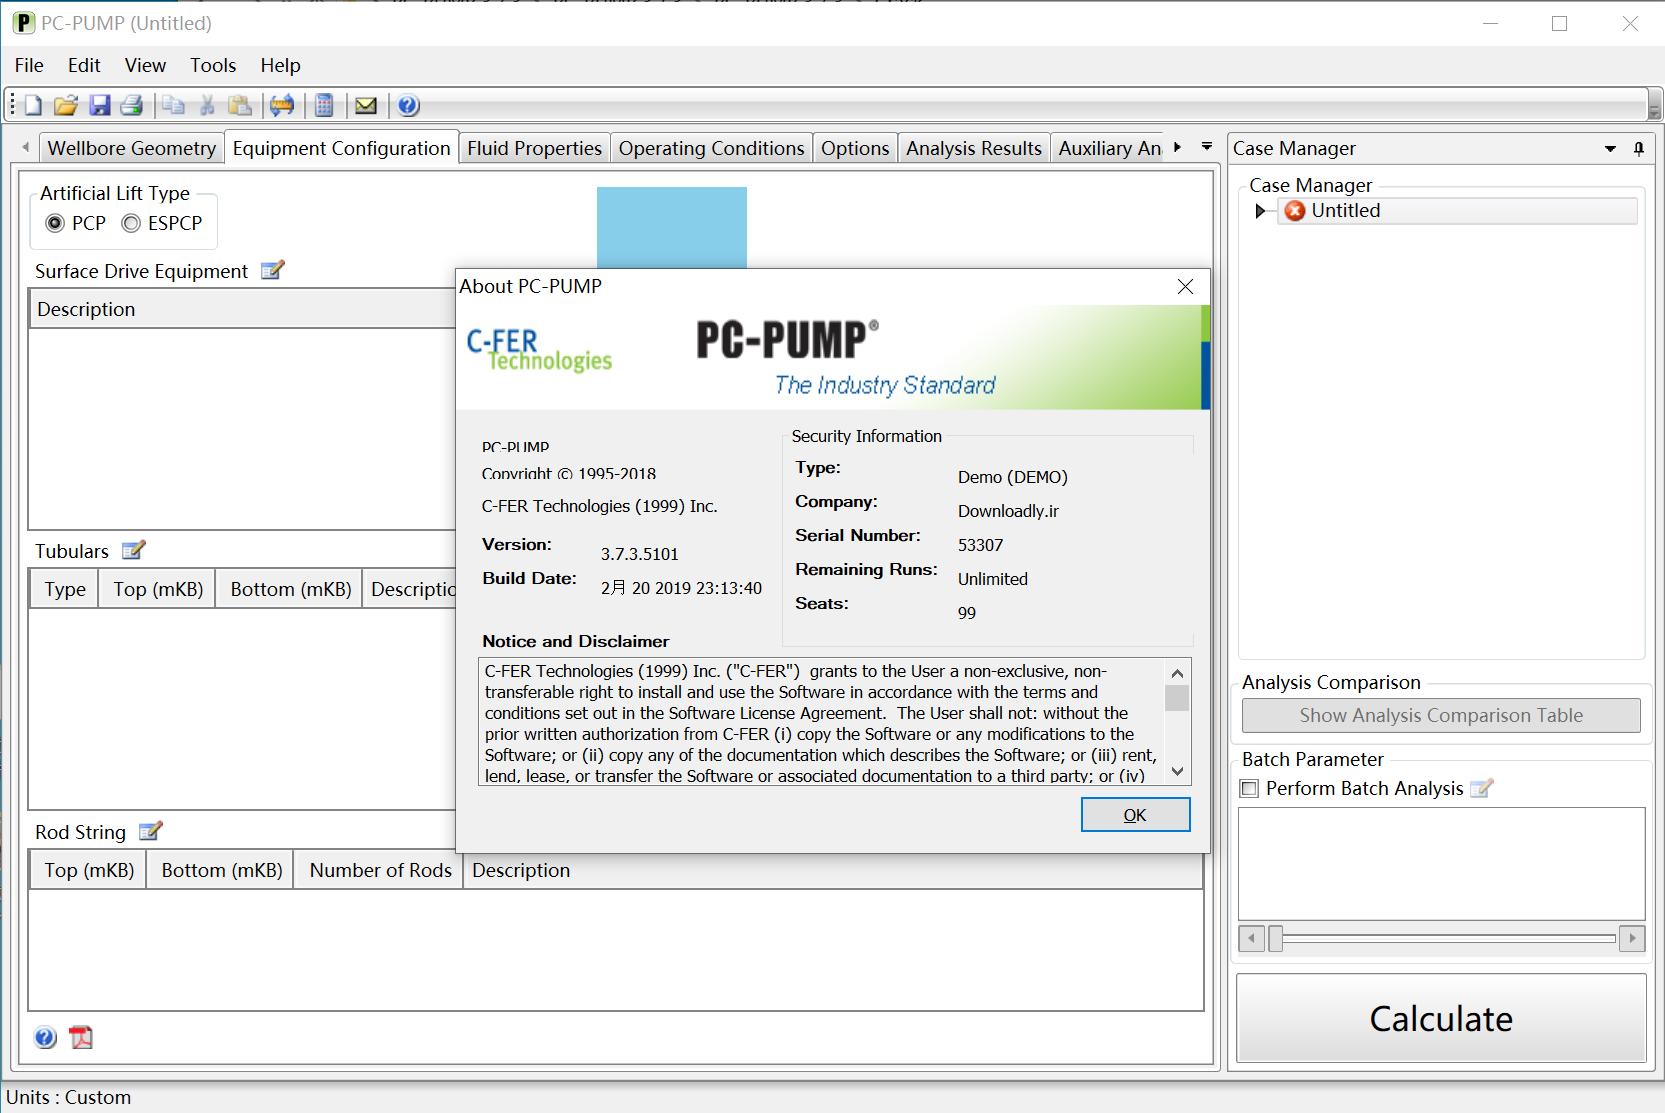Open the unit conversion toolbar icon
1665x1113 pixels.
click(x=283, y=105)
